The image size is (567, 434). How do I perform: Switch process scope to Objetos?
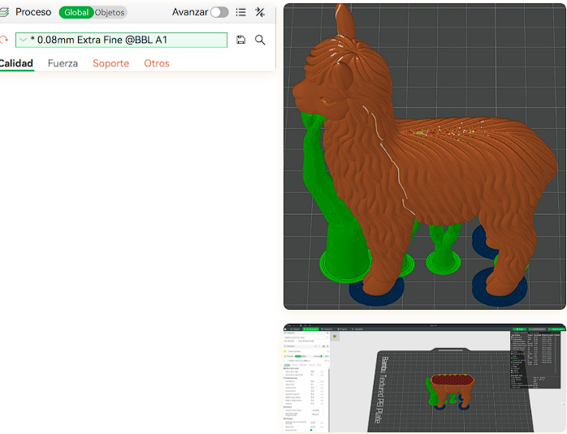(110, 13)
